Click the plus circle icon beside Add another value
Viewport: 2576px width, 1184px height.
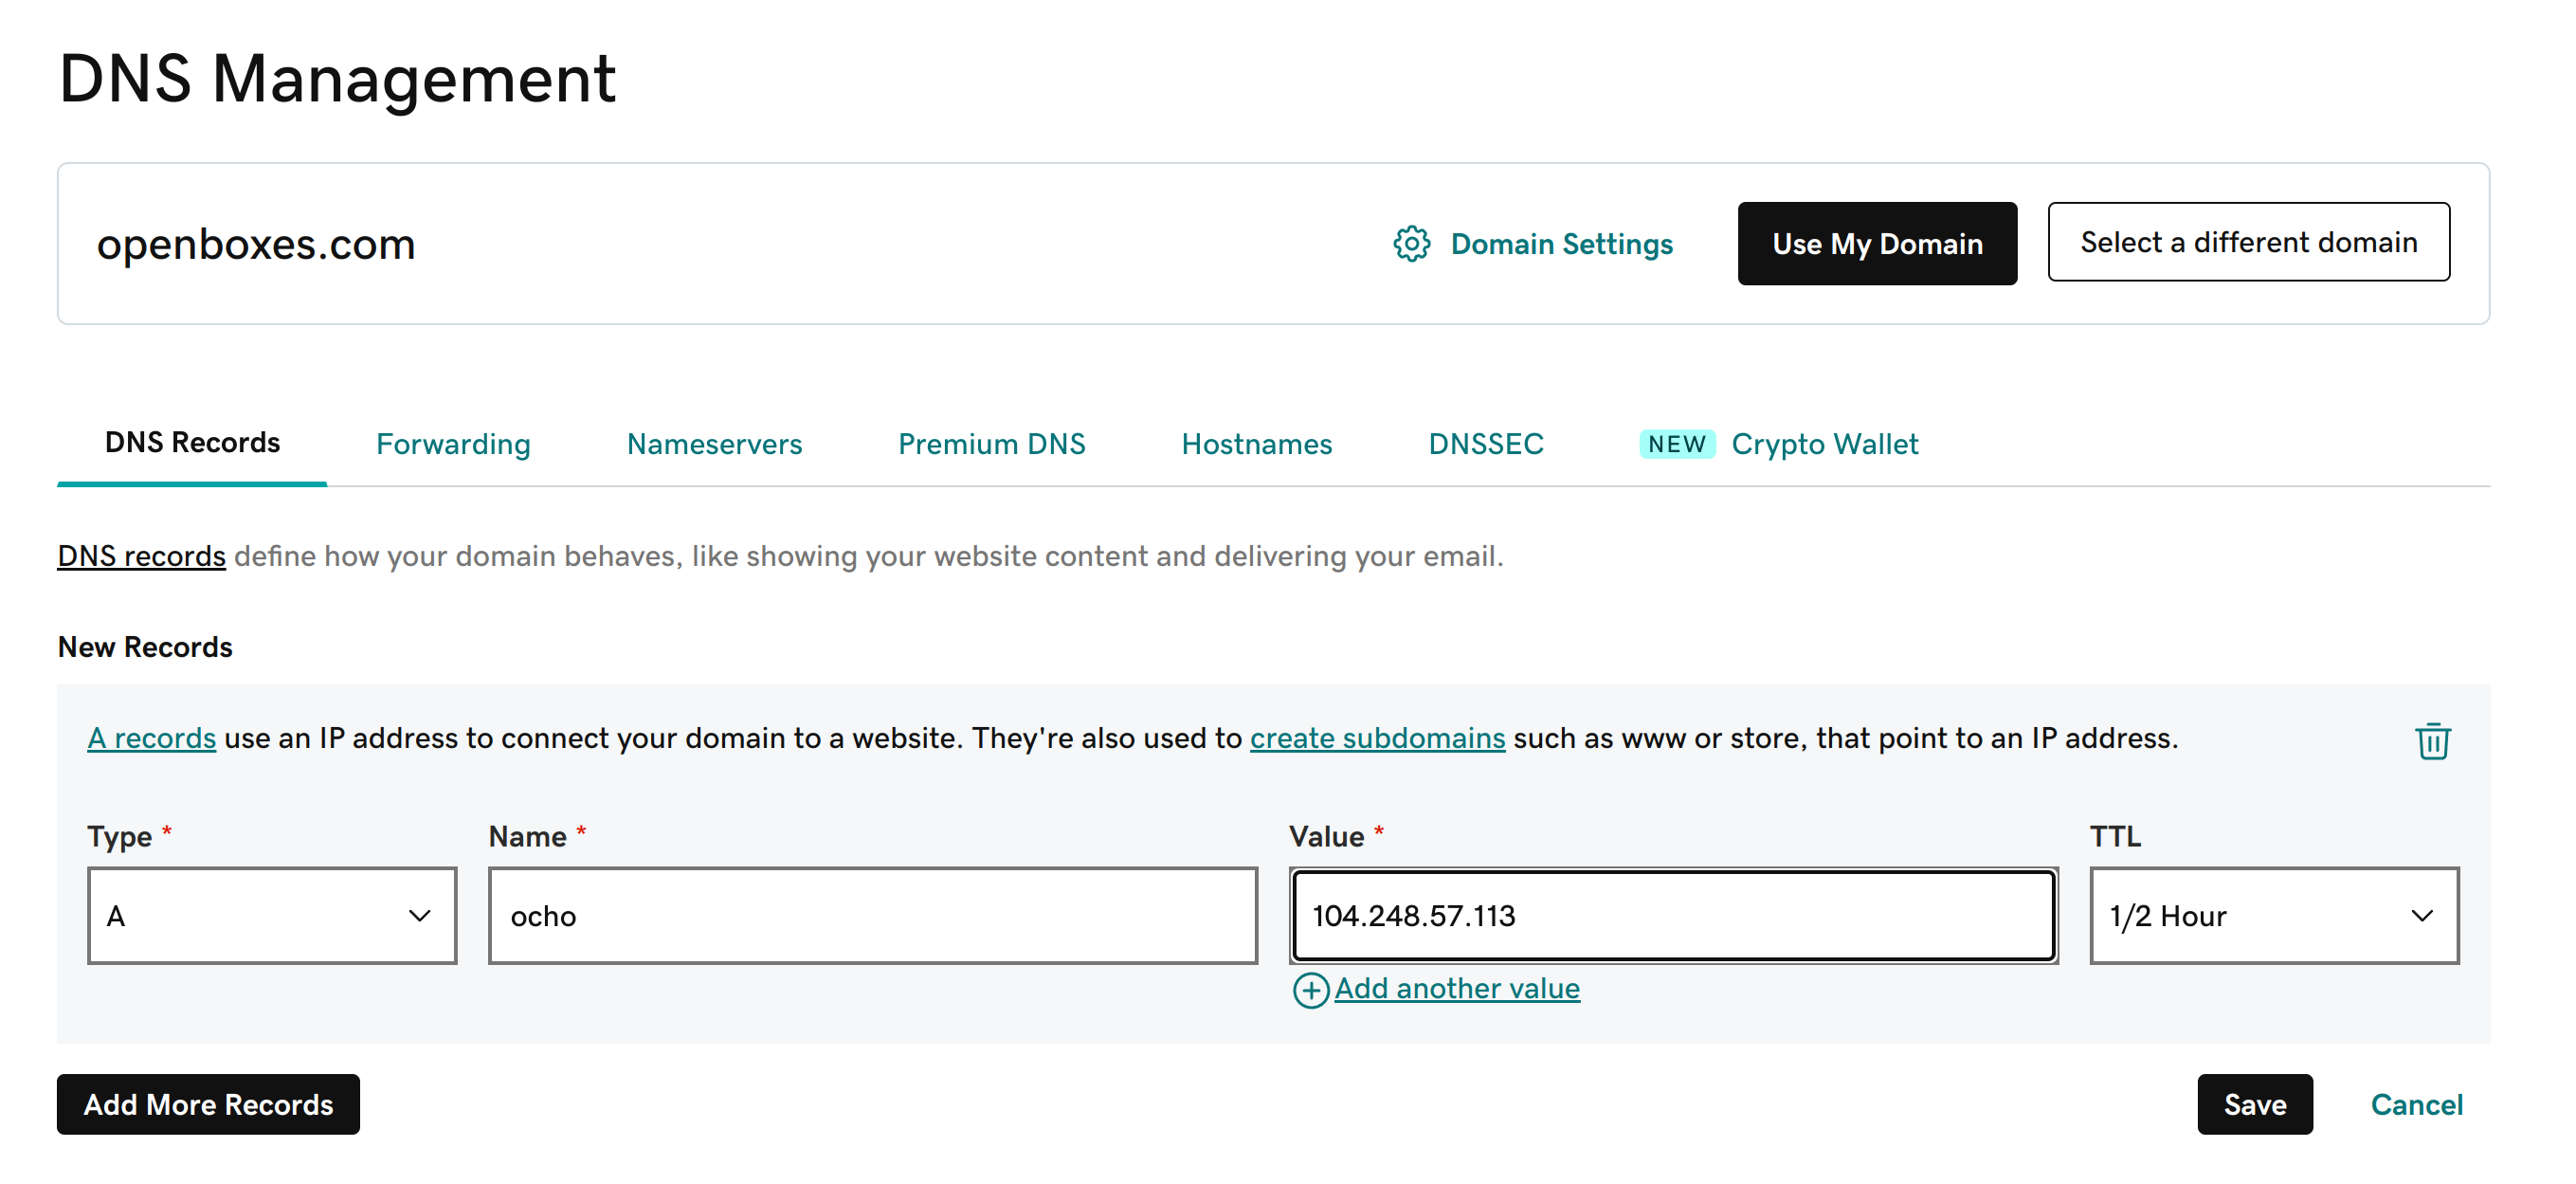click(x=1310, y=990)
